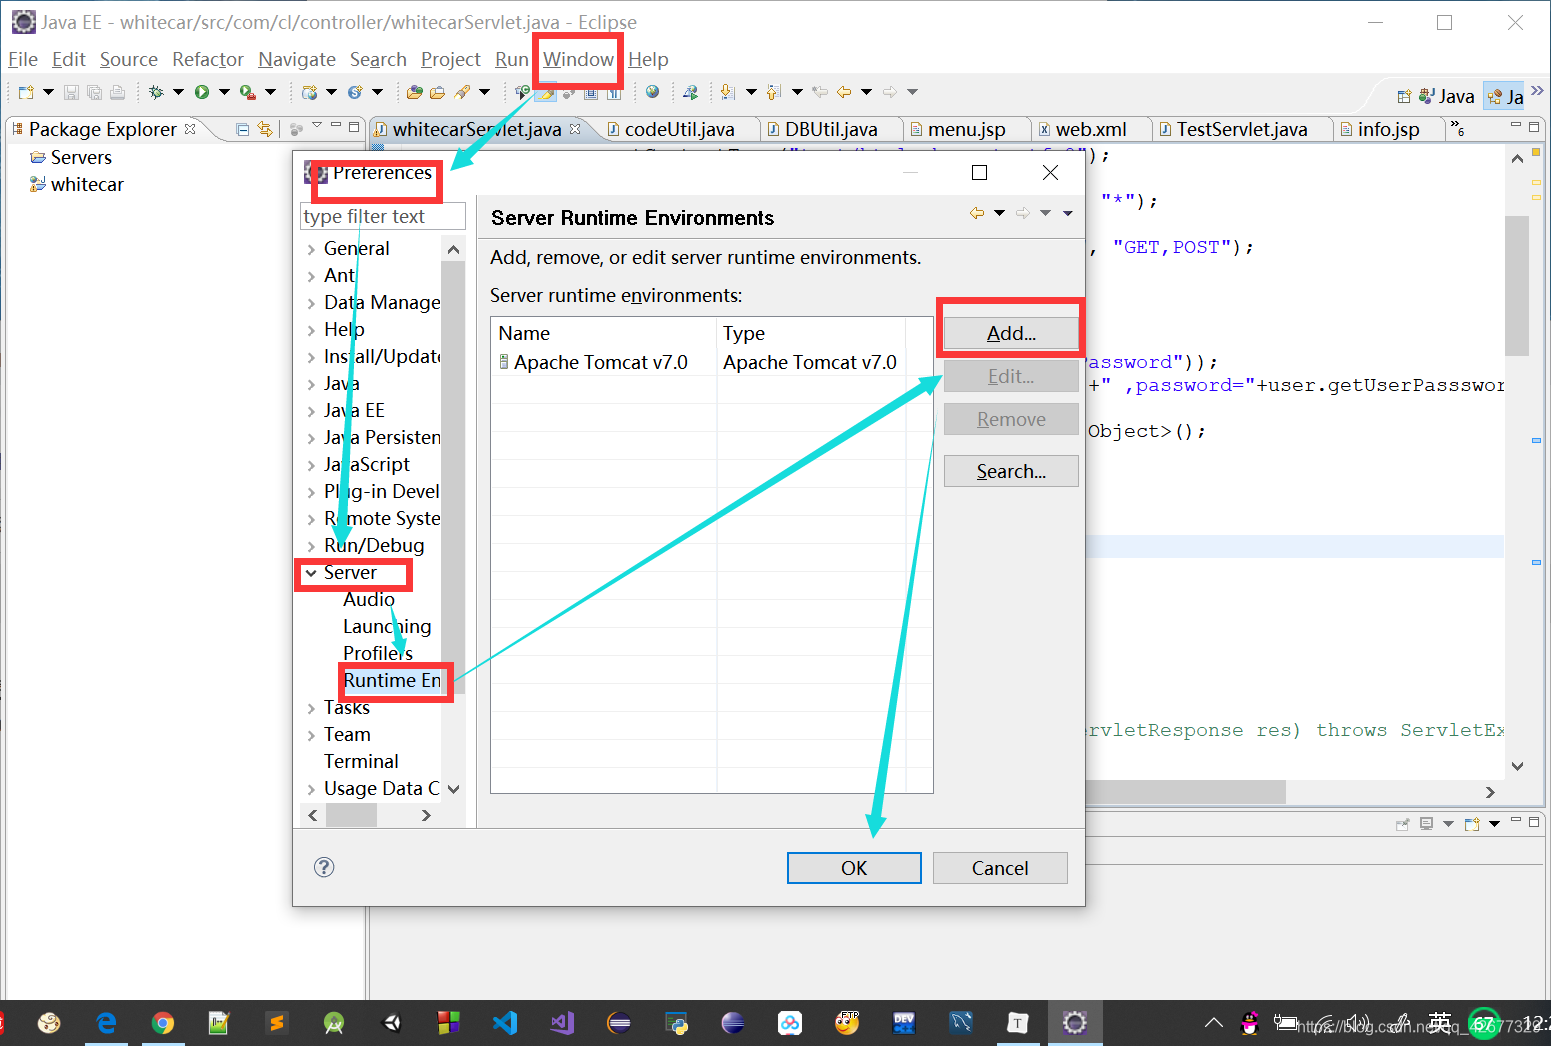Click the Remove button
Image resolution: width=1551 pixels, height=1046 pixels.
pyautogui.click(x=1011, y=419)
